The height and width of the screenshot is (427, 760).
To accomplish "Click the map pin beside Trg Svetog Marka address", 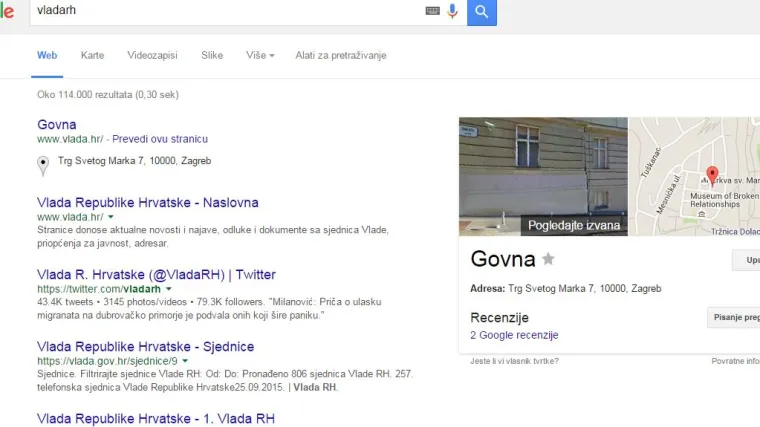I will [x=43, y=166].
